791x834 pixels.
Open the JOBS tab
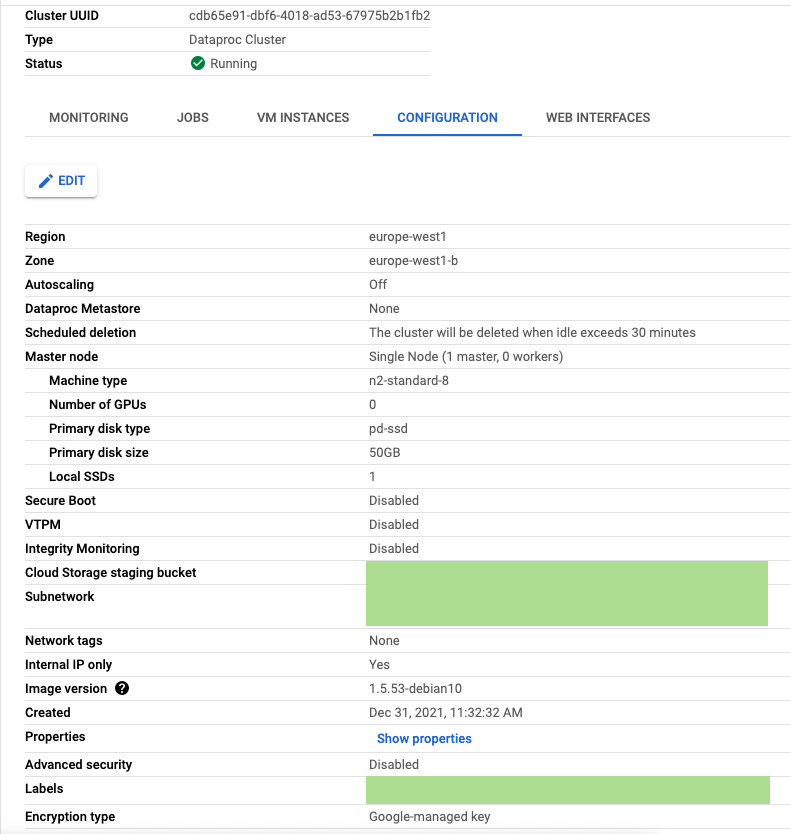[192, 117]
